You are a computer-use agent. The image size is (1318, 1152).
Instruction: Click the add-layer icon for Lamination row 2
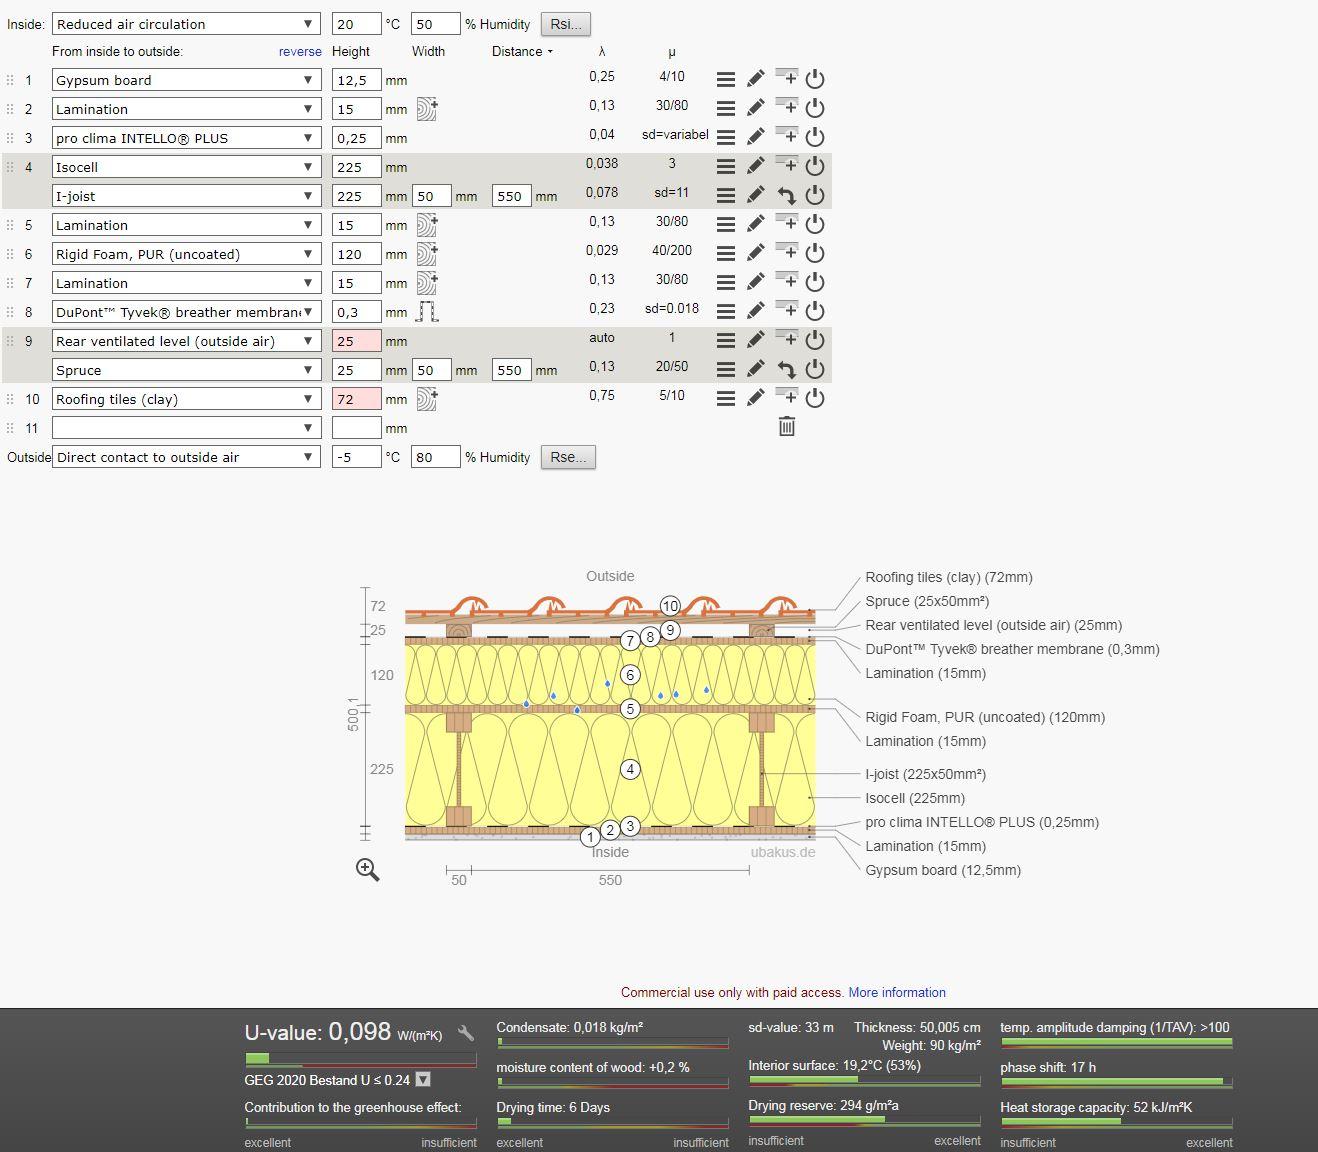click(x=787, y=107)
